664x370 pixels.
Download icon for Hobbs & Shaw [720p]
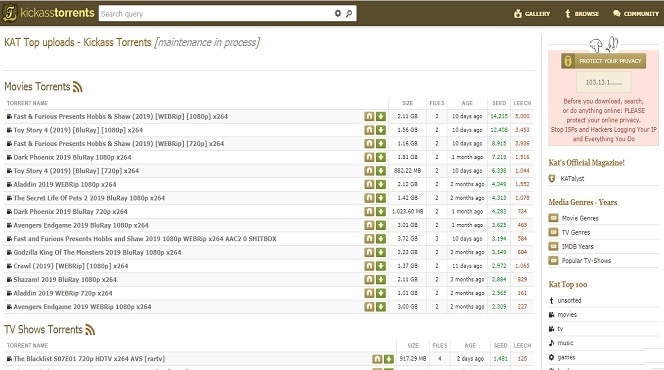381,144
